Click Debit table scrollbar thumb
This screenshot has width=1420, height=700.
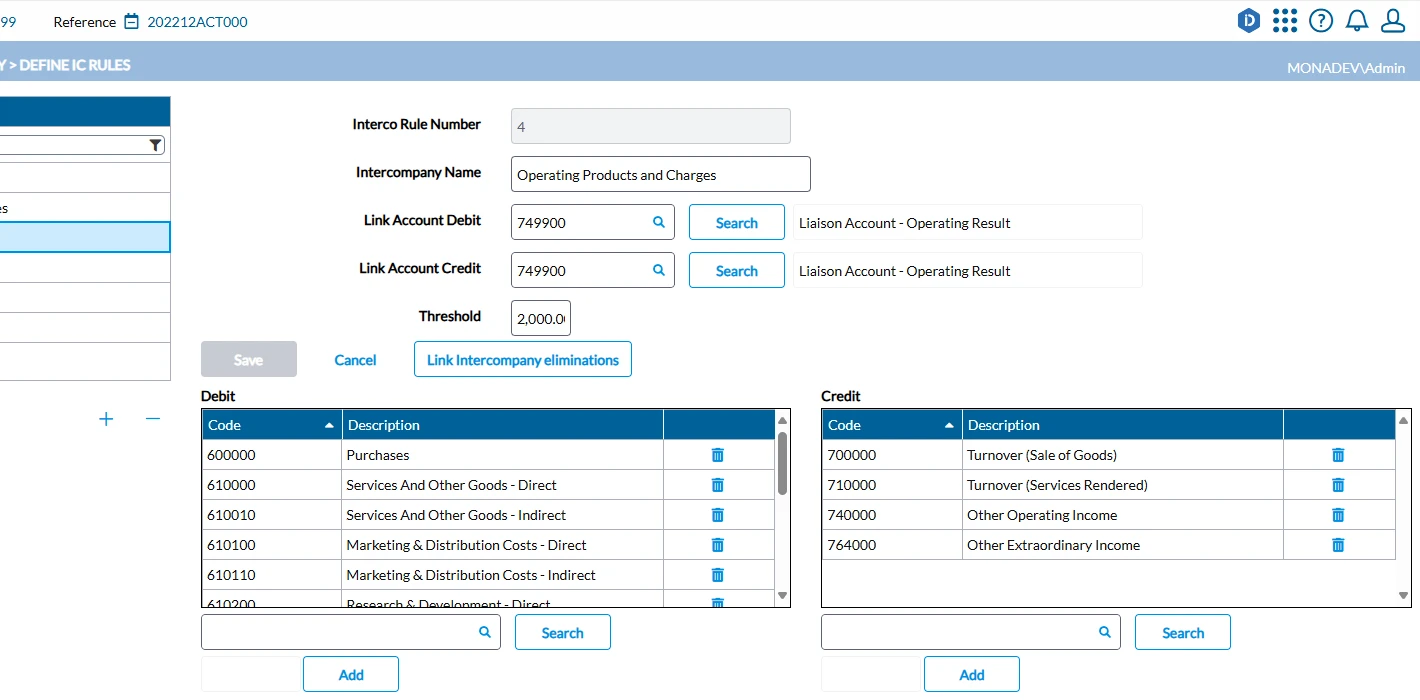(x=783, y=462)
